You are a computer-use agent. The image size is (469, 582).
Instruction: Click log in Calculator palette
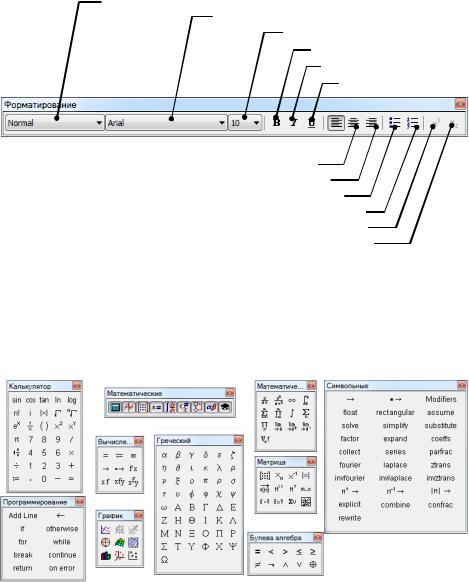click(x=72, y=400)
